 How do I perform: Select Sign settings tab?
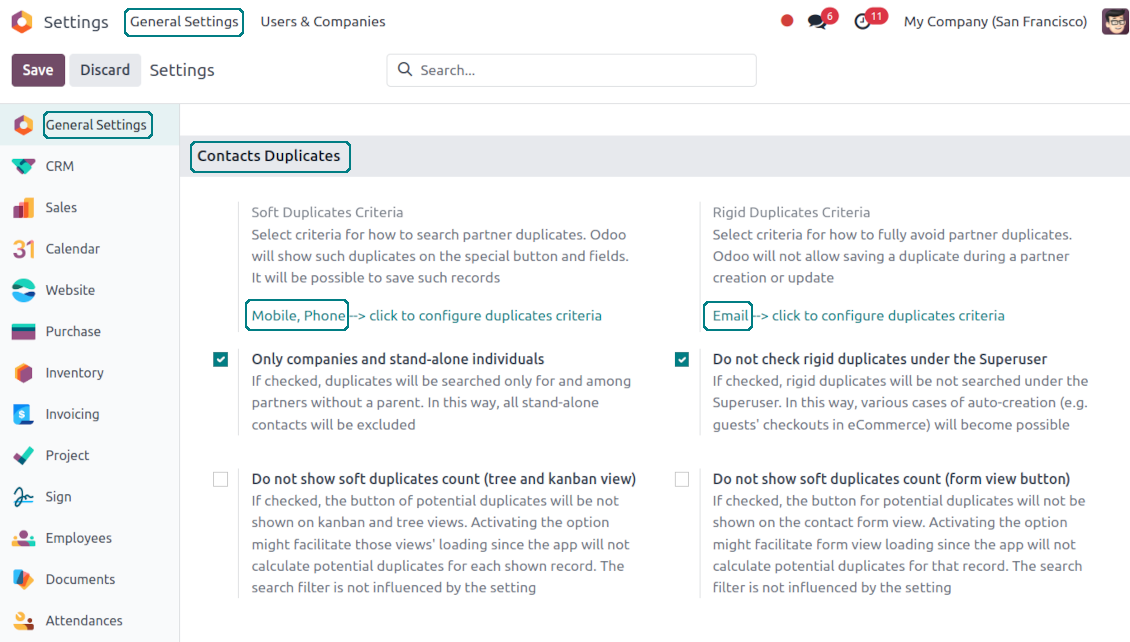click(58, 496)
